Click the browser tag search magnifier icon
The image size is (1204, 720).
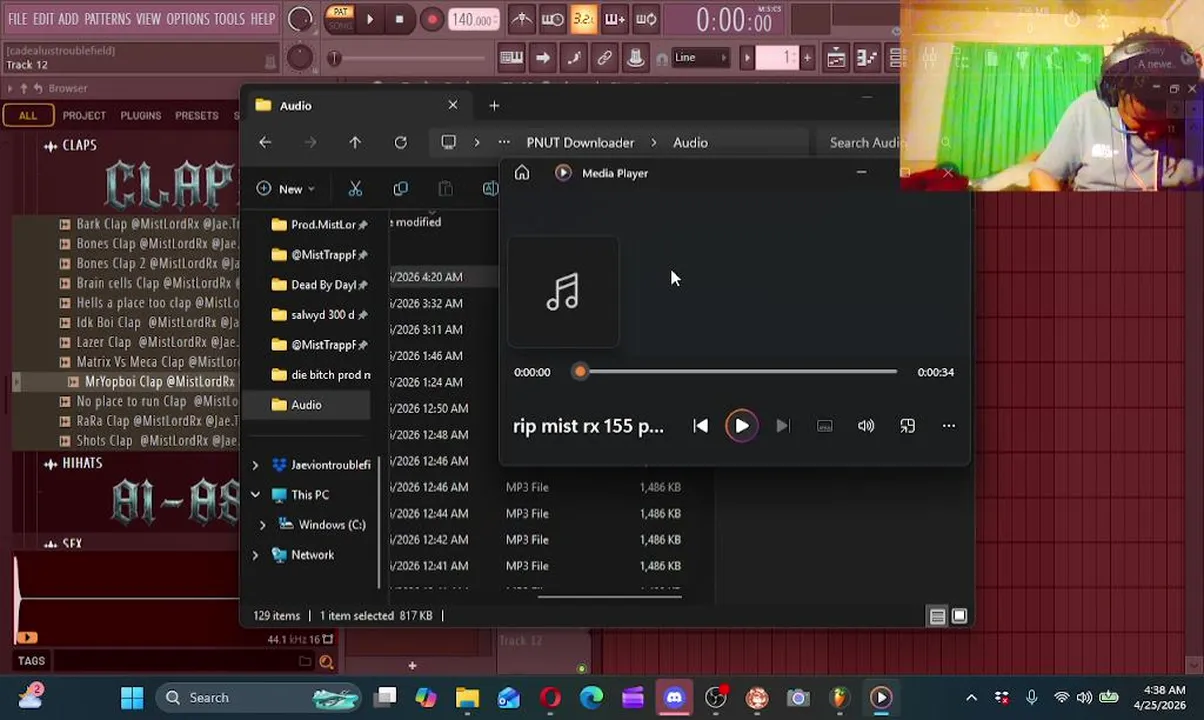coord(326,661)
